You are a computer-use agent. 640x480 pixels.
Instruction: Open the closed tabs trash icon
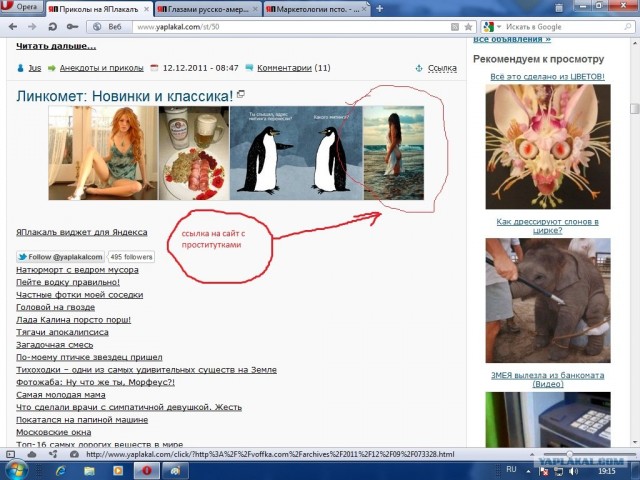[x=559, y=7]
